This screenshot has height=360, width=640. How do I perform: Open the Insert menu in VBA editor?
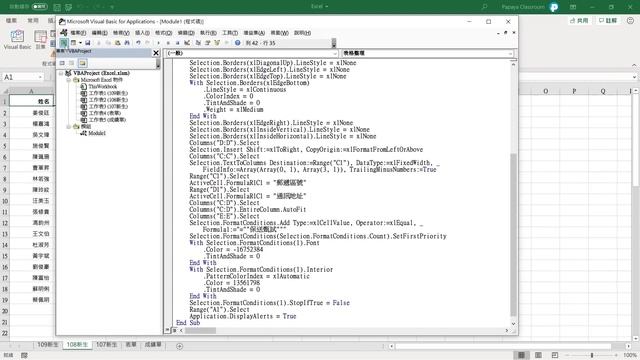[x=142, y=33]
